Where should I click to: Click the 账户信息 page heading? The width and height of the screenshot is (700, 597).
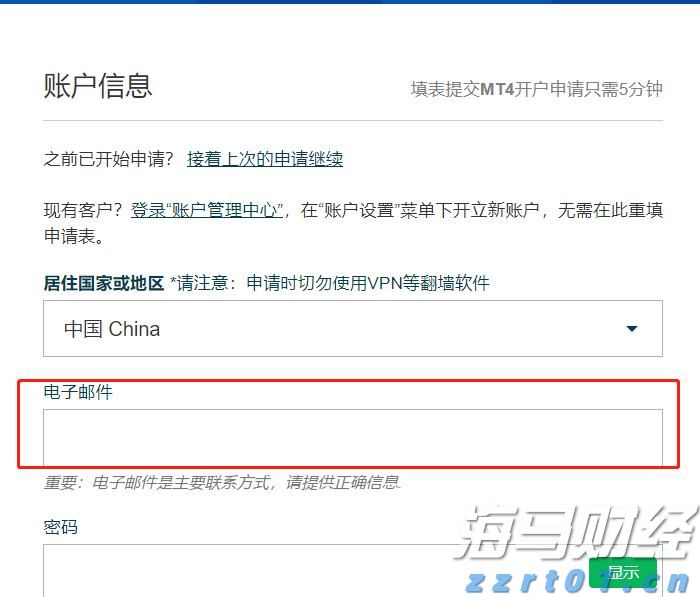click(x=98, y=85)
